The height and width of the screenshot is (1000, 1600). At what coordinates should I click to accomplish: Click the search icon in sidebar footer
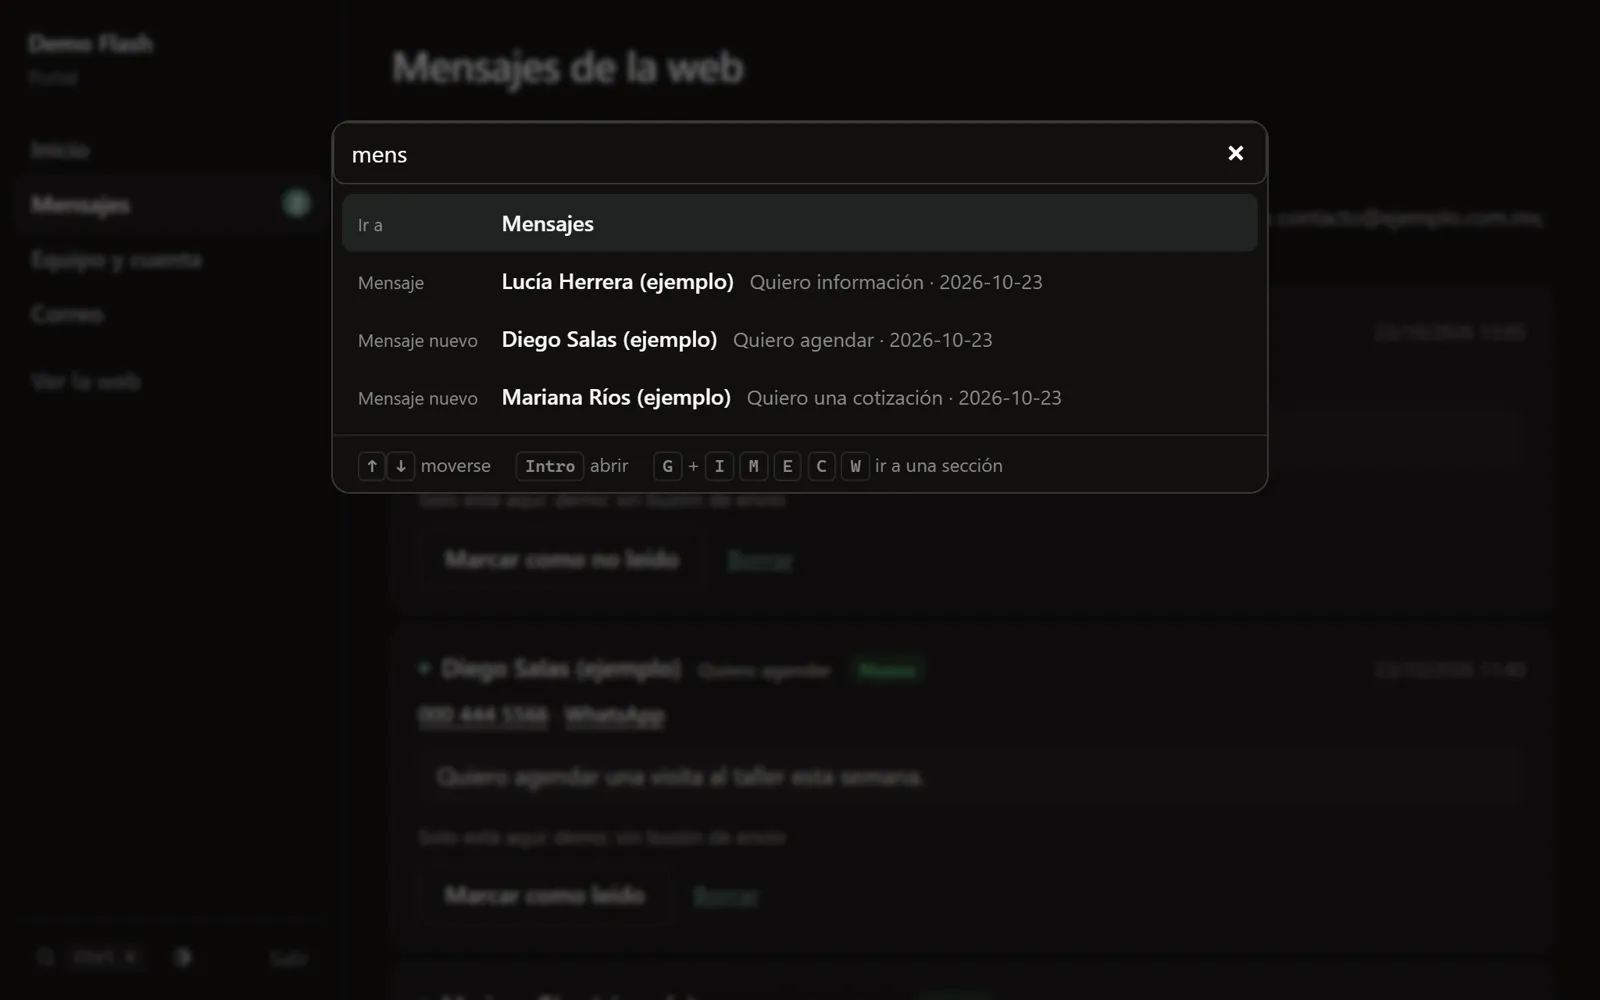point(45,957)
